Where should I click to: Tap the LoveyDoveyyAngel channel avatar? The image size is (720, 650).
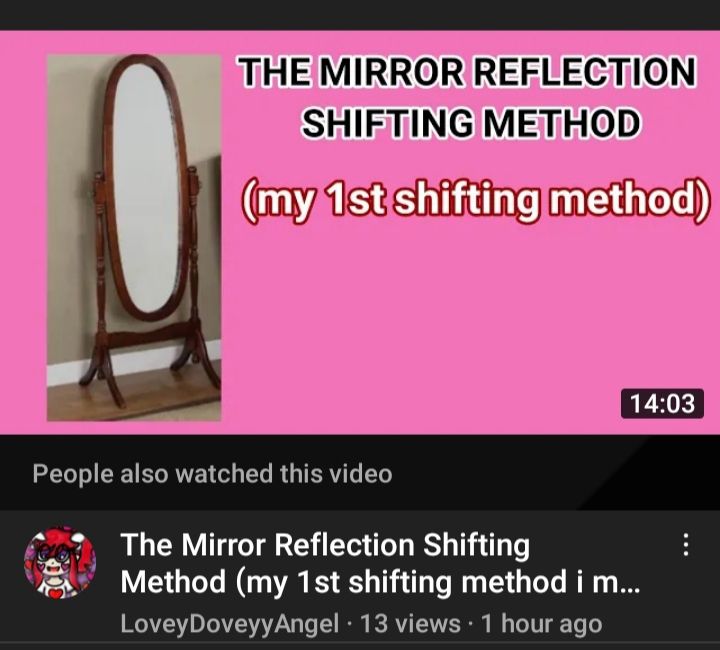pos(60,562)
